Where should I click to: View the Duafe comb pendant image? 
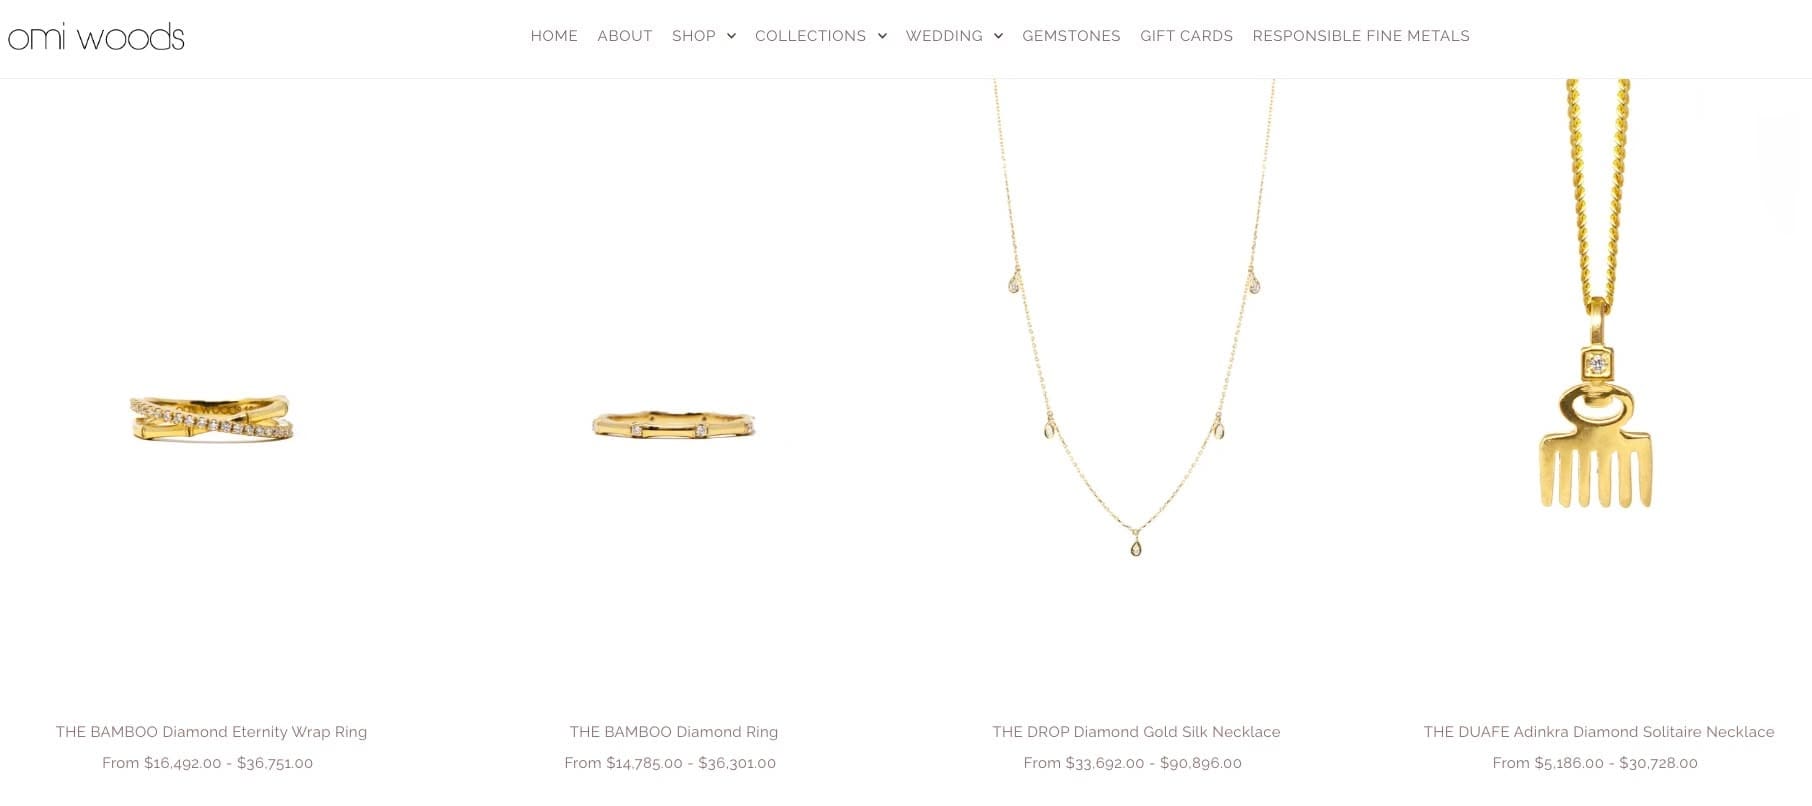[x=1596, y=294]
